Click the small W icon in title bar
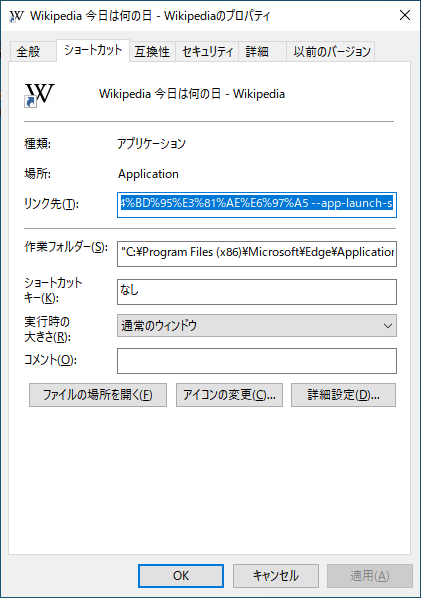This screenshot has height=598, width=421. click(x=16, y=16)
